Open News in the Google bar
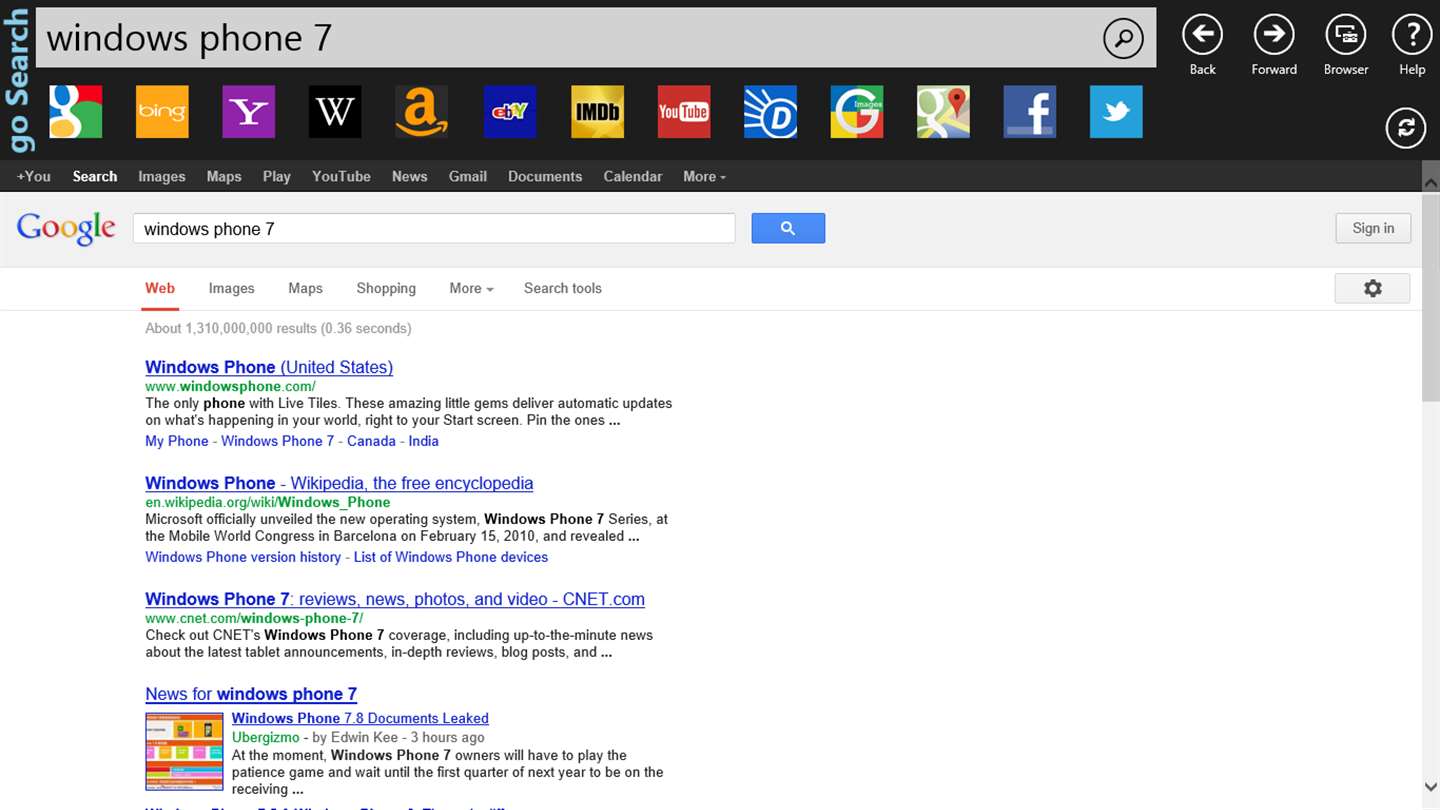The image size is (1440, 810). pos(410,176)
